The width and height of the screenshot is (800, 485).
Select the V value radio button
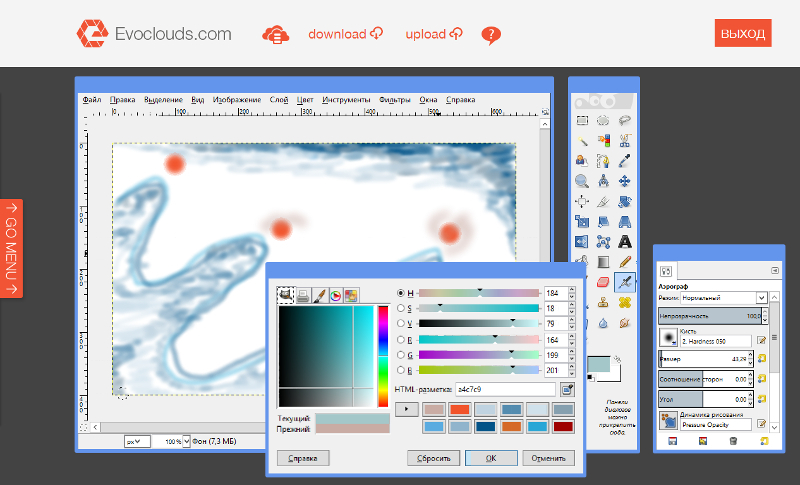coord(401,323)
